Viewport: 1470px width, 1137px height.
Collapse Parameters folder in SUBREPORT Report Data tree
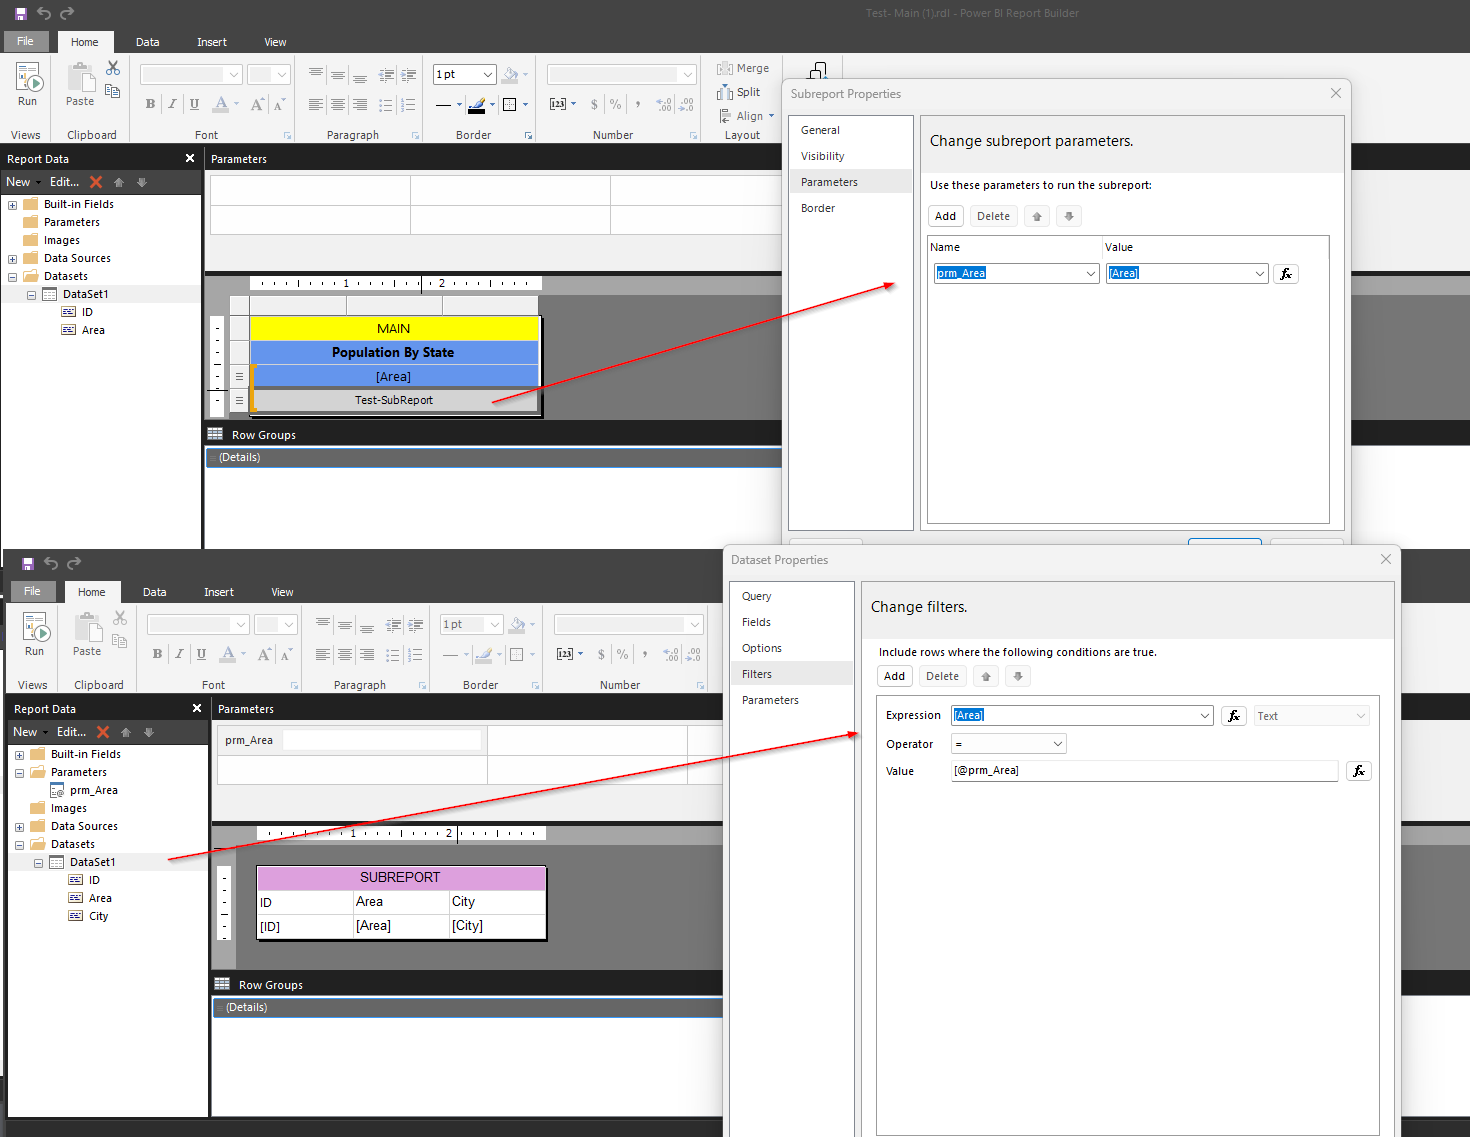20,773
